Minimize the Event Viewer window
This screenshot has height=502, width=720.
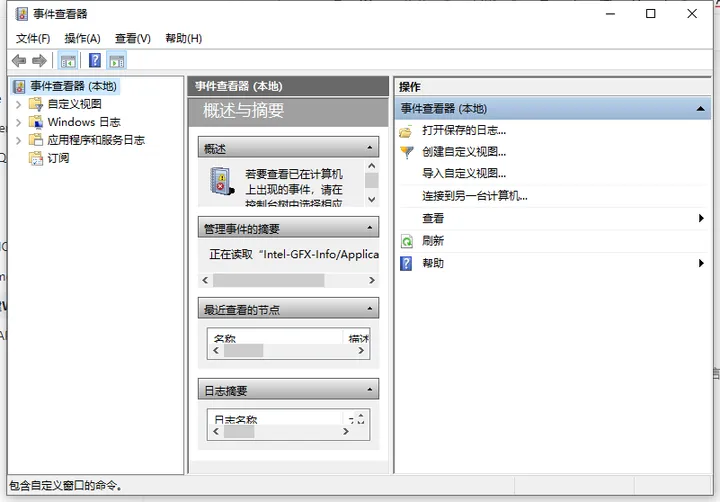coord(610,14)
